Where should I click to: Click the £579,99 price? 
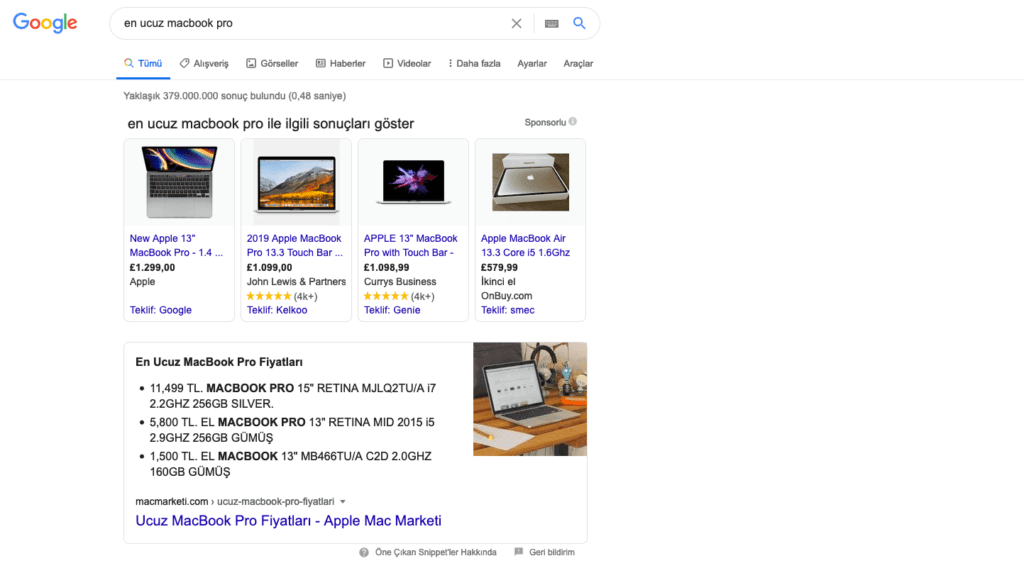tap(500, 267)
